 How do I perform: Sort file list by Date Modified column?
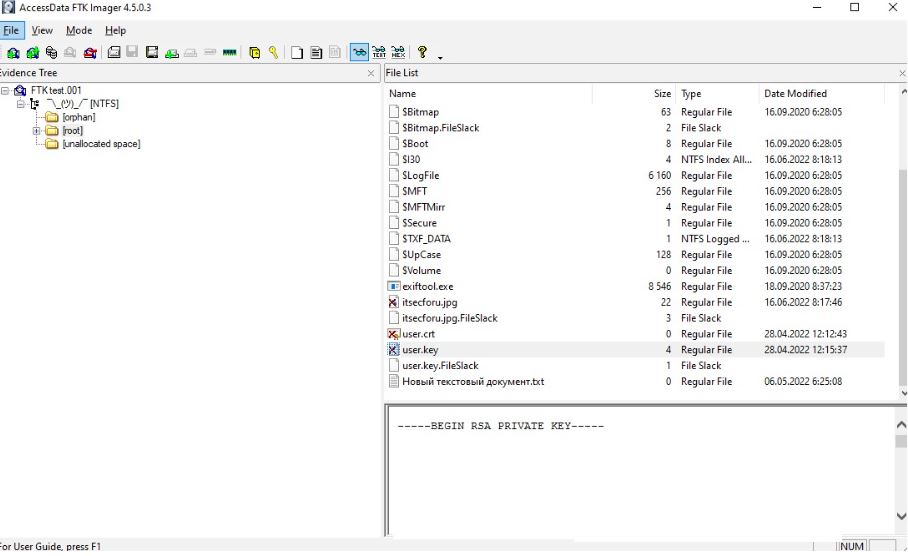pyautogui.click(x=822, y=93)
